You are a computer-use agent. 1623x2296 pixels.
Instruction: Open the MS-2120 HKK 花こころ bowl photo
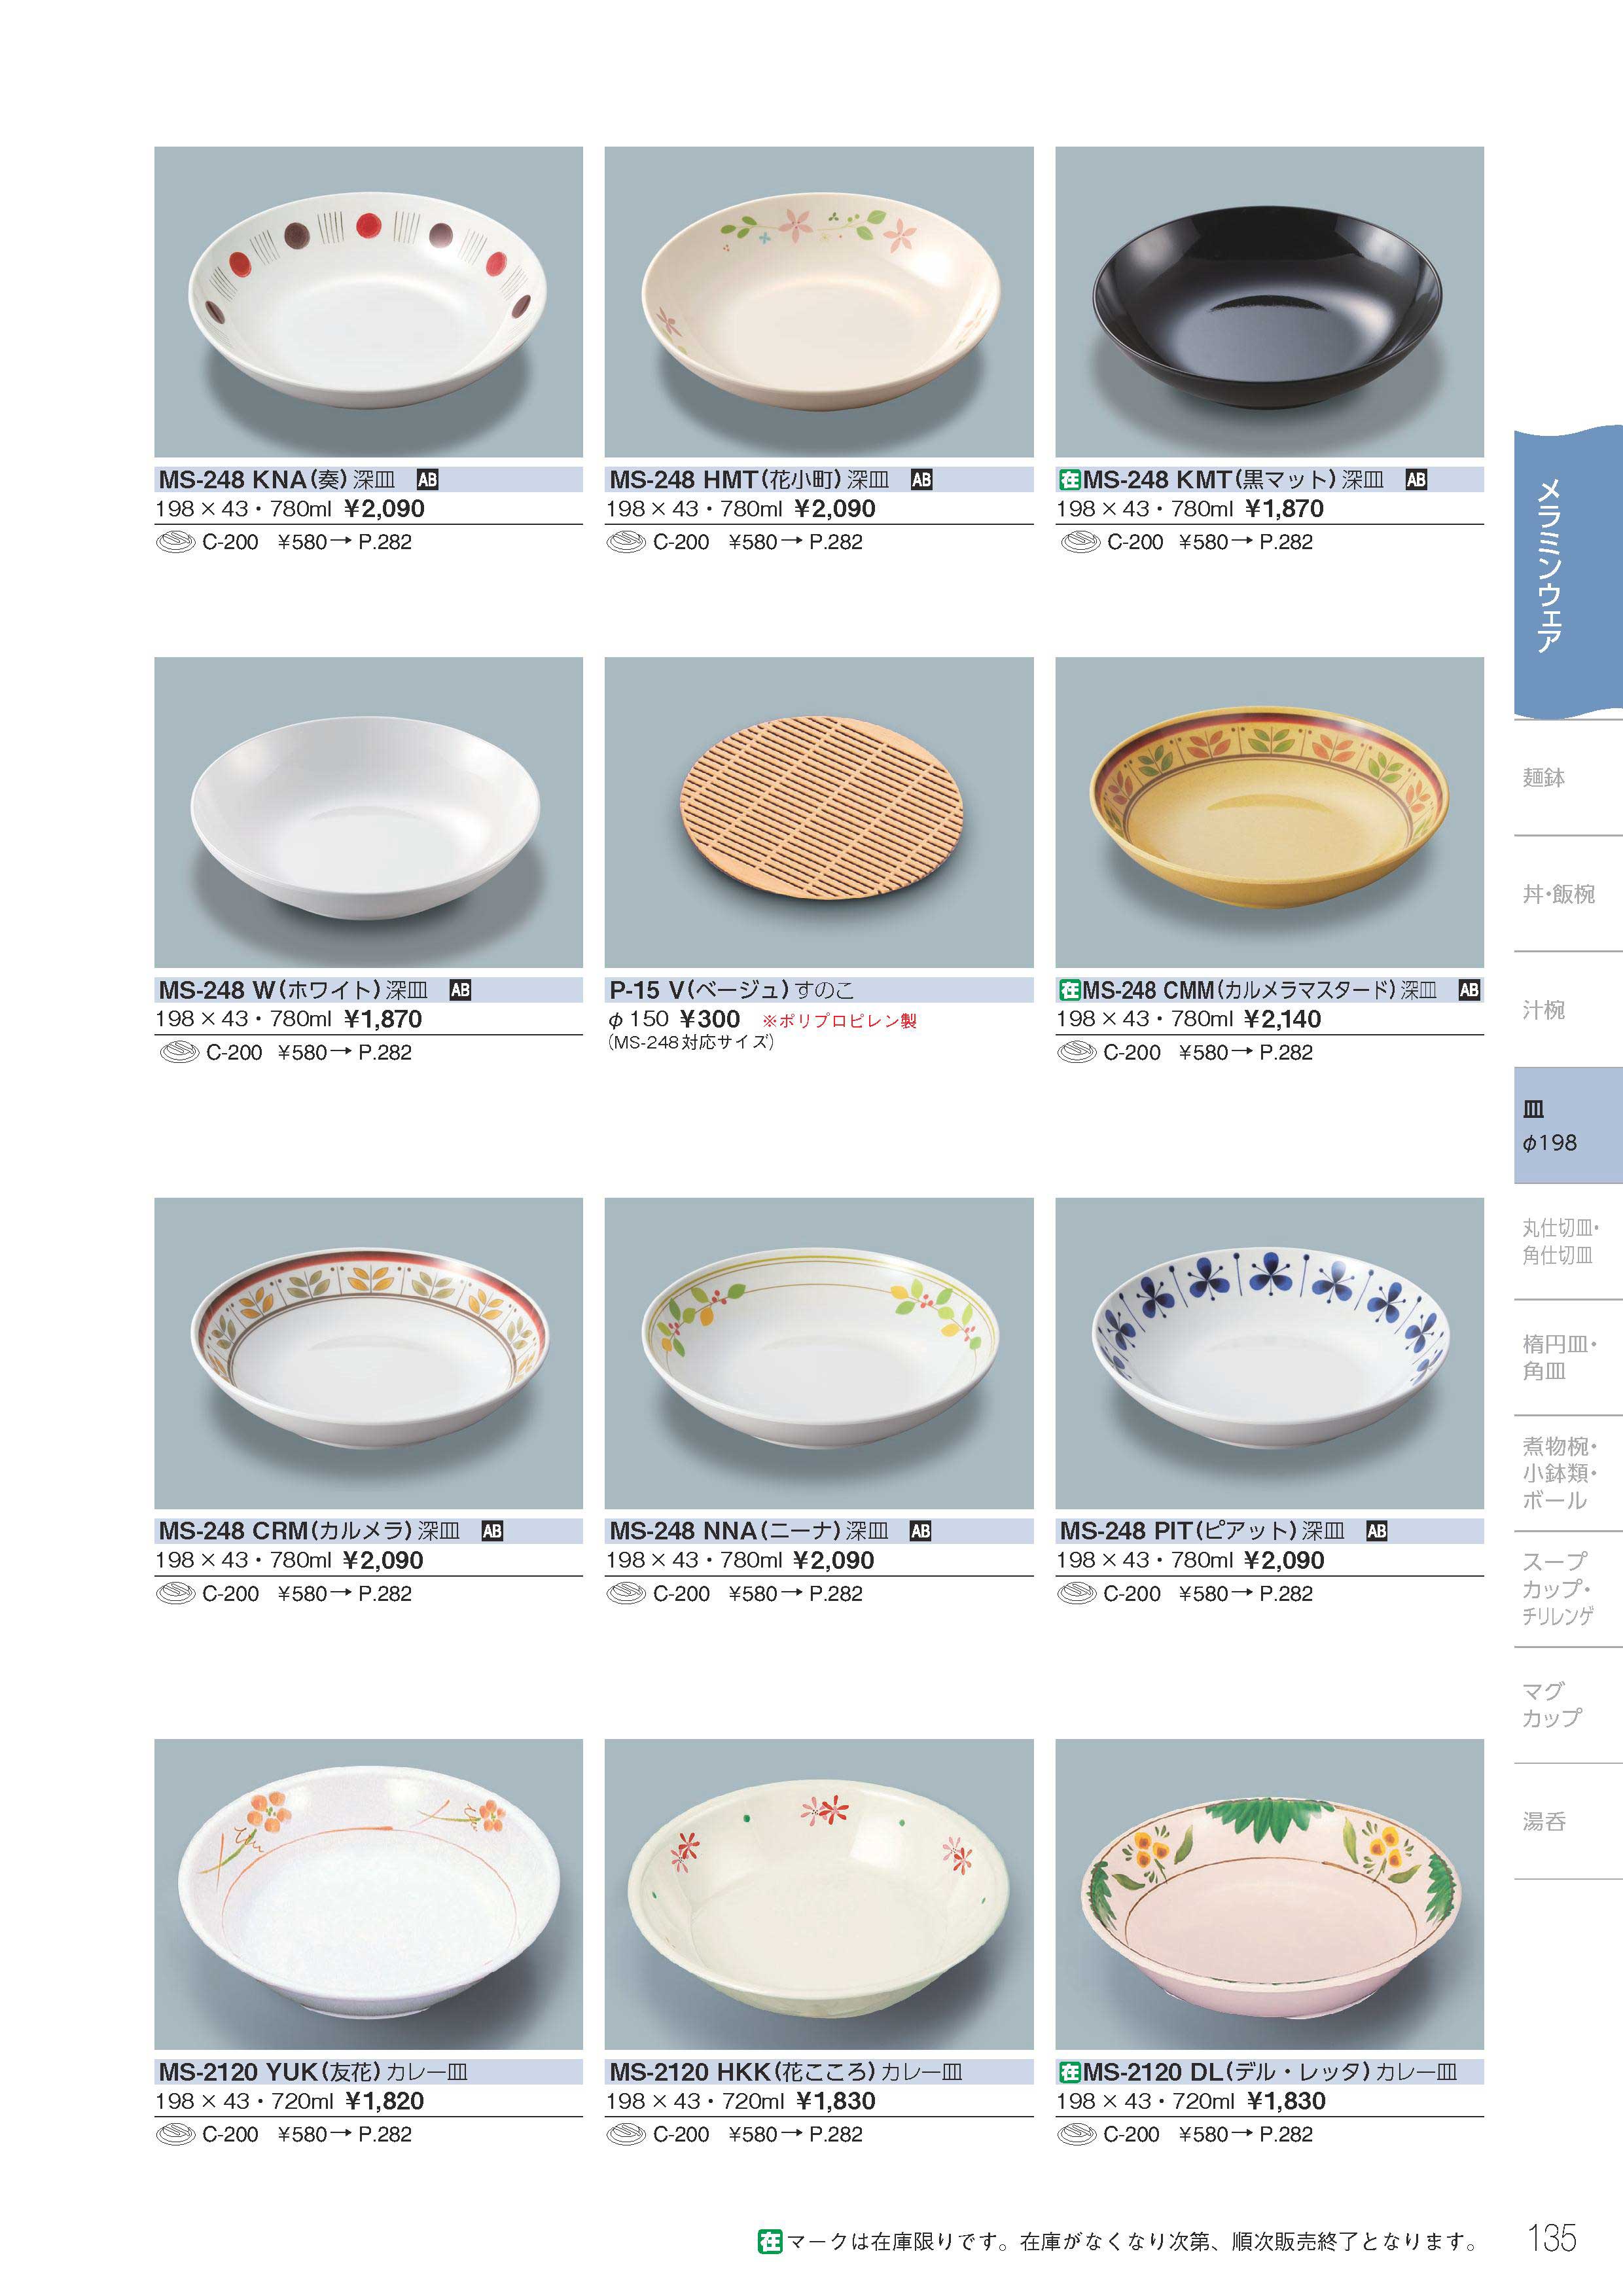coord(819,1894)
